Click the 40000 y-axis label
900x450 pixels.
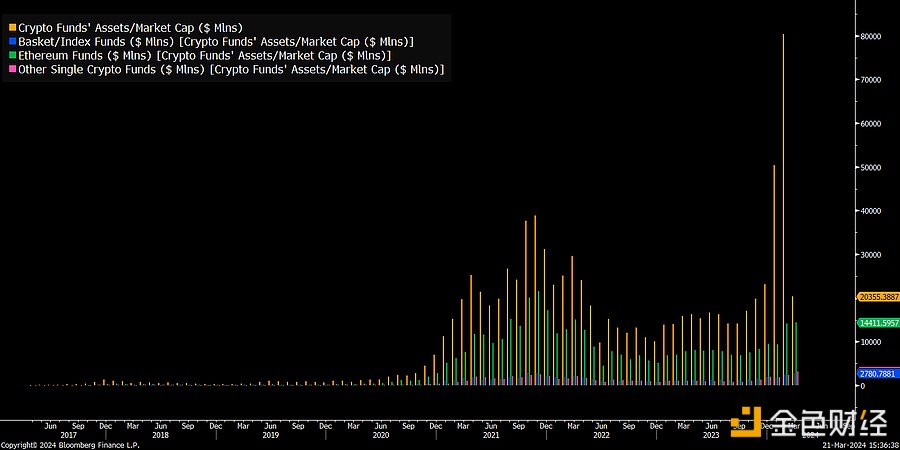tap(870, 211)
